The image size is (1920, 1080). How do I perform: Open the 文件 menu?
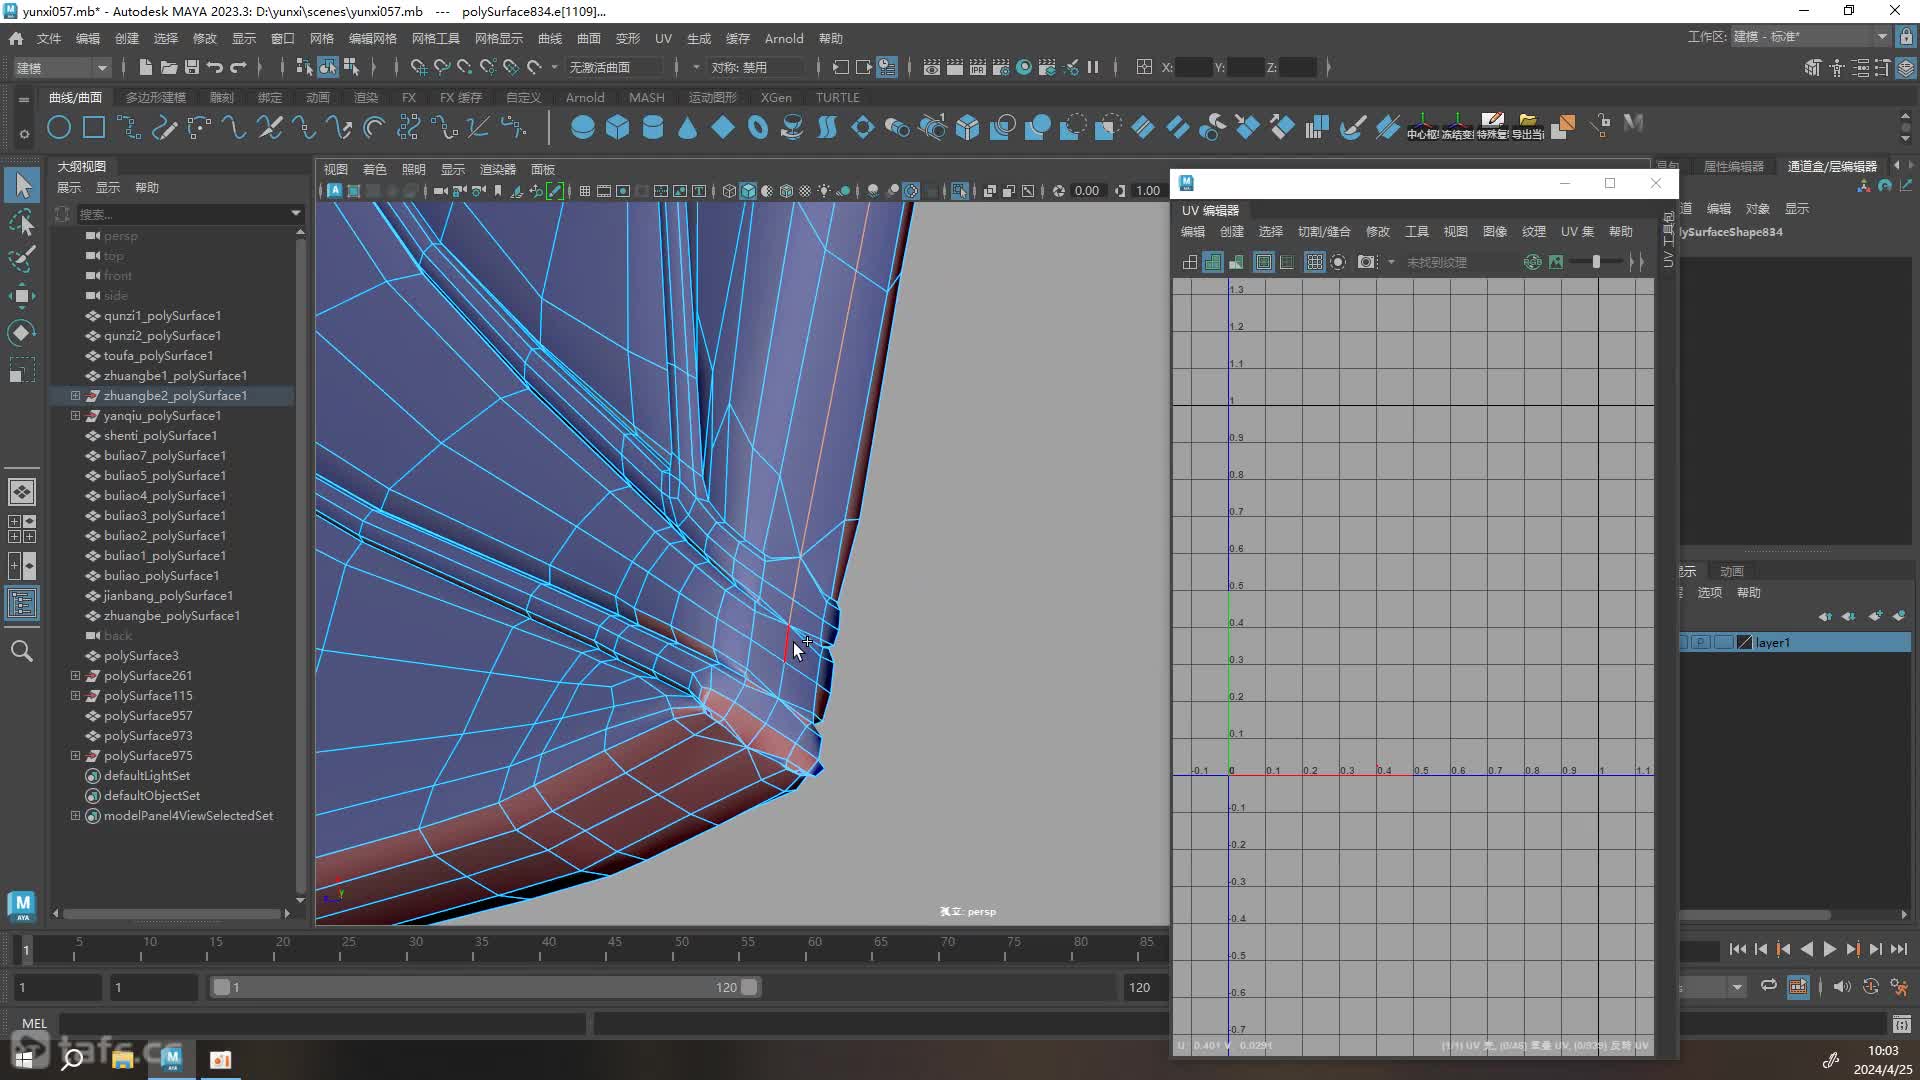pos(49,38)
